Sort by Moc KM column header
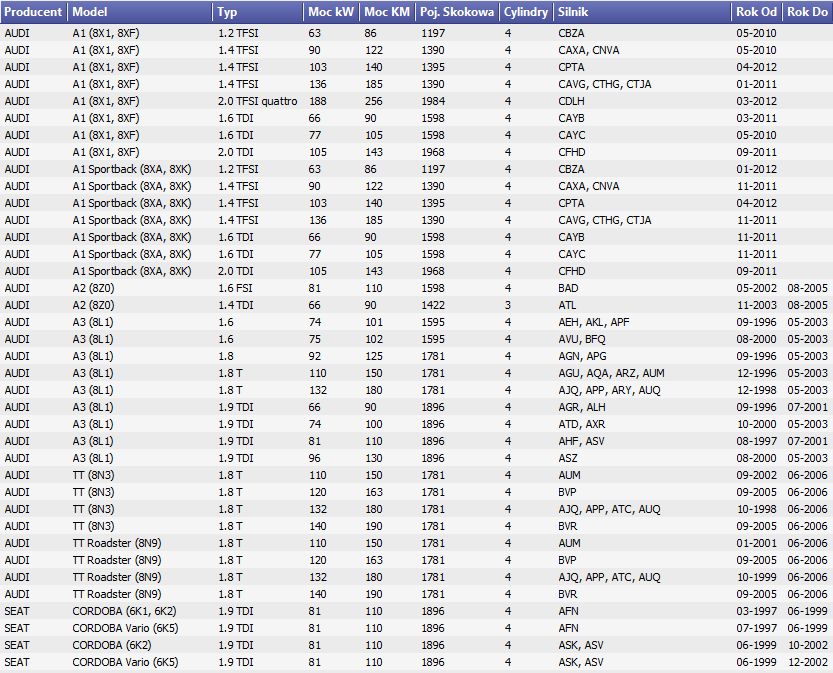The height and width of the screenshot is (673, 833). tap(387, 12)
